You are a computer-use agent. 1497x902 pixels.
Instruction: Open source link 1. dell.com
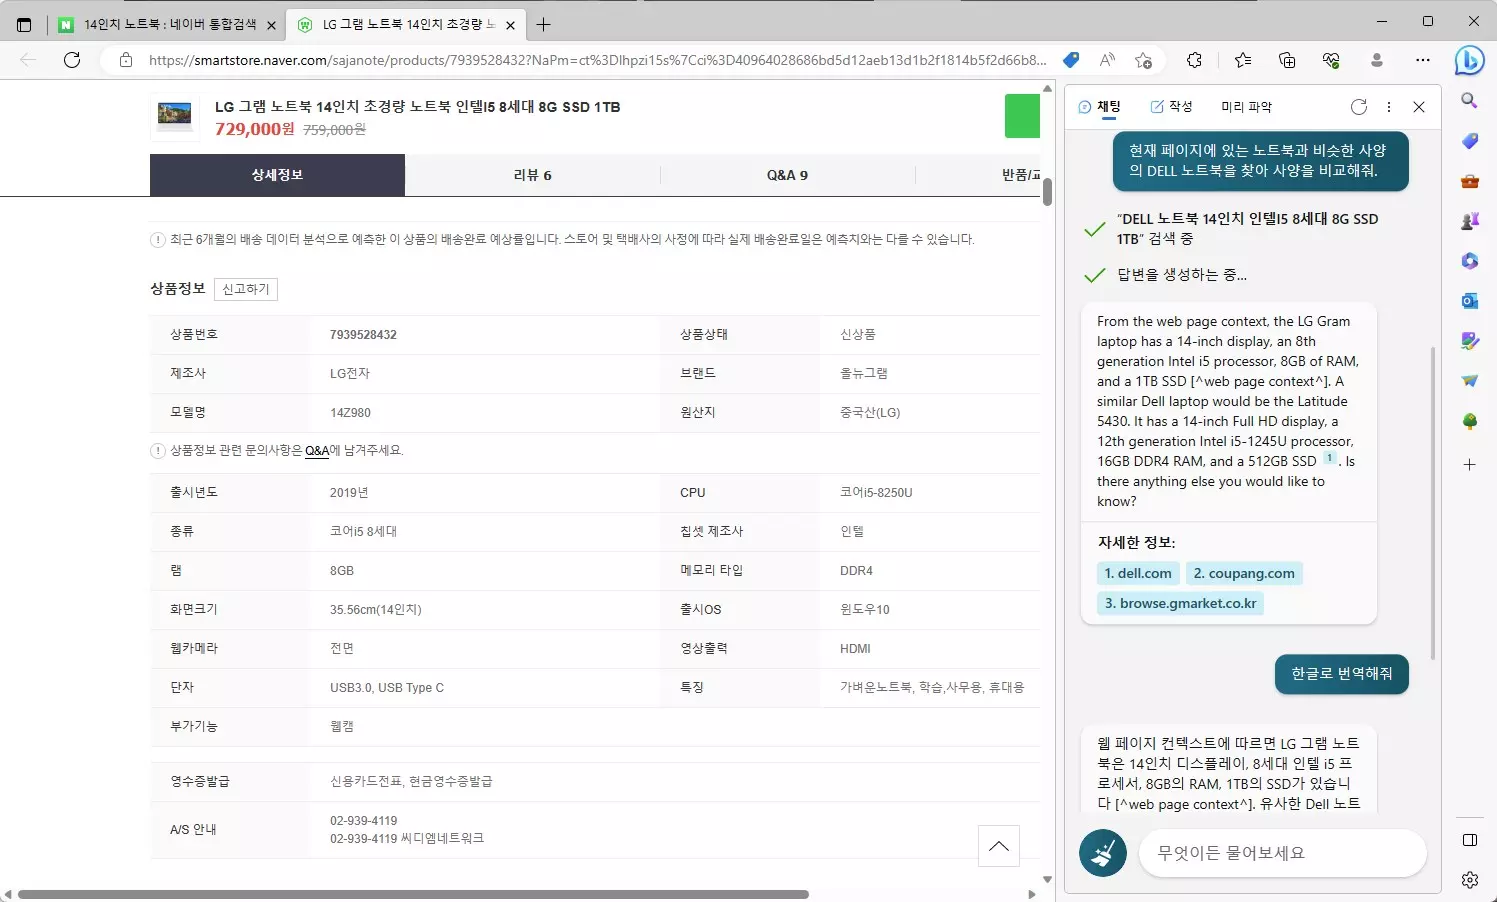point(1138,573)
